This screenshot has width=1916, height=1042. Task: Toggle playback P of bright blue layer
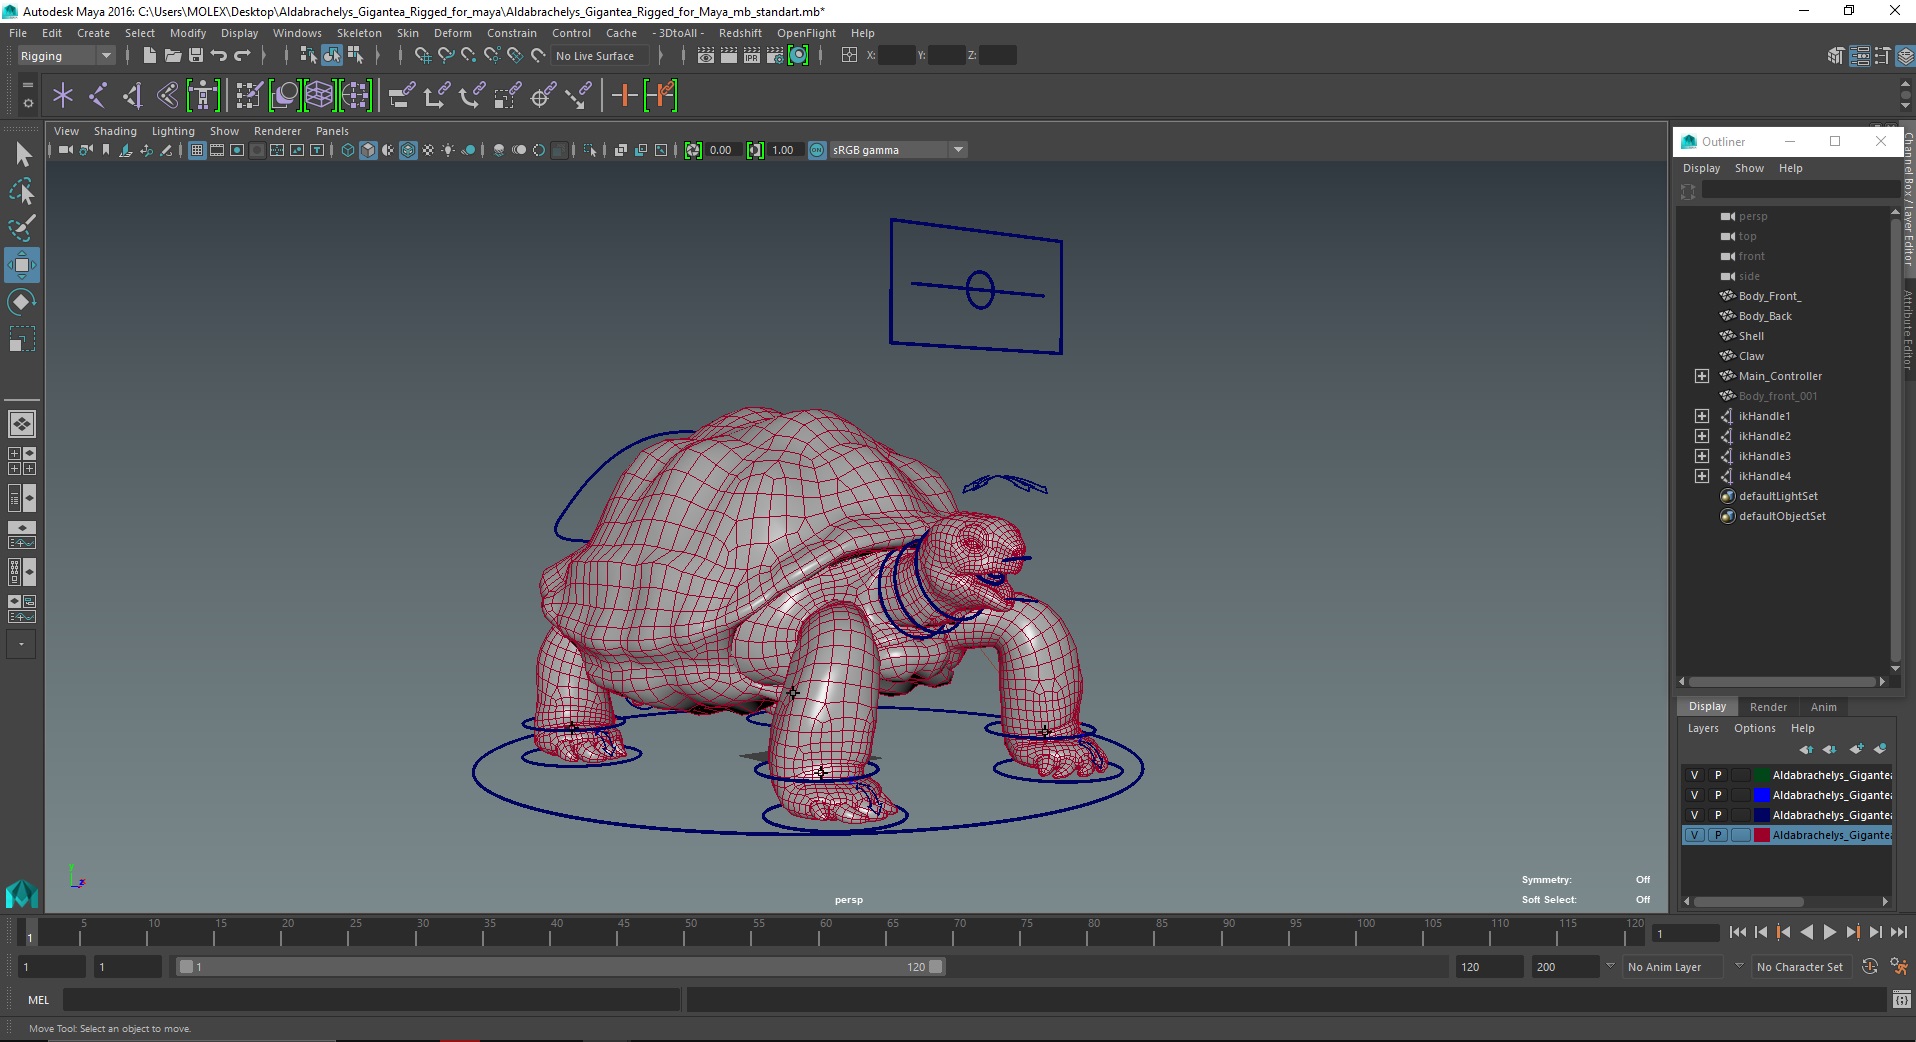pos(1718,795)
